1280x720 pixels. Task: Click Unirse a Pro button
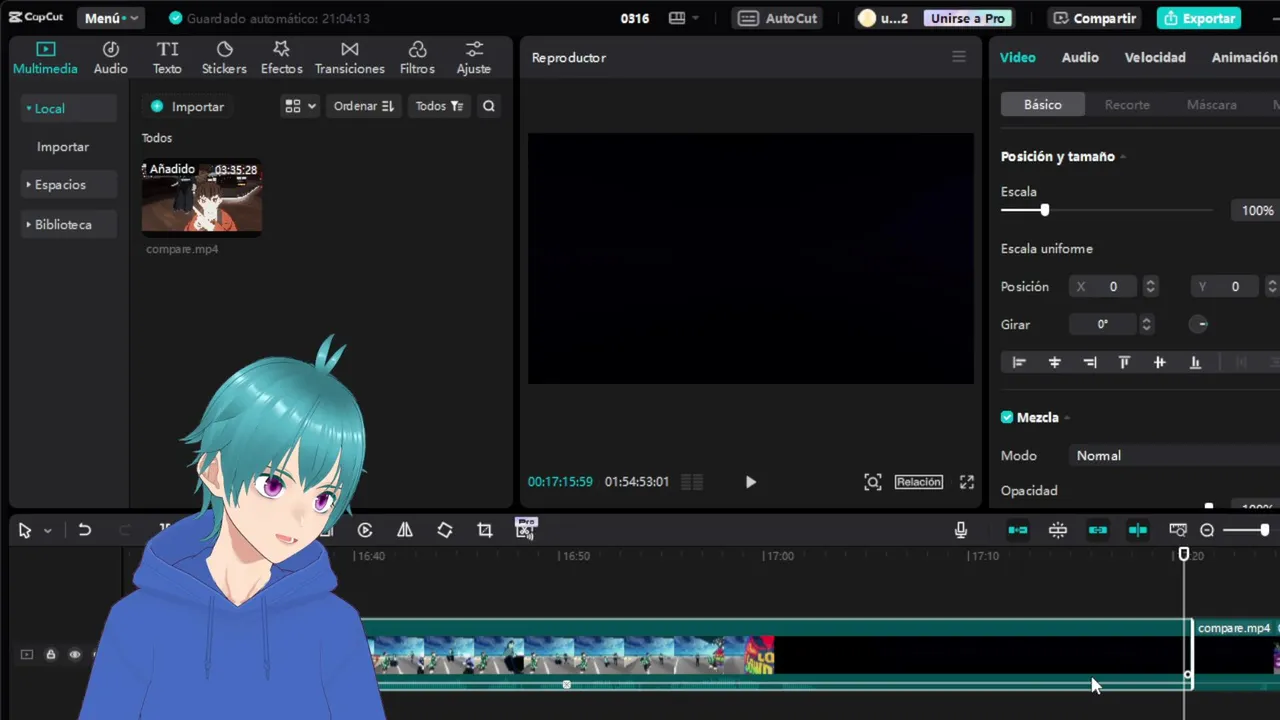coord(968,18)
